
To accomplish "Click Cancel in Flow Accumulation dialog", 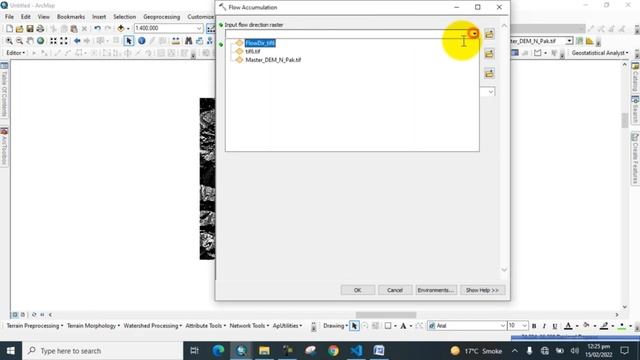I will tap(395, 290).
